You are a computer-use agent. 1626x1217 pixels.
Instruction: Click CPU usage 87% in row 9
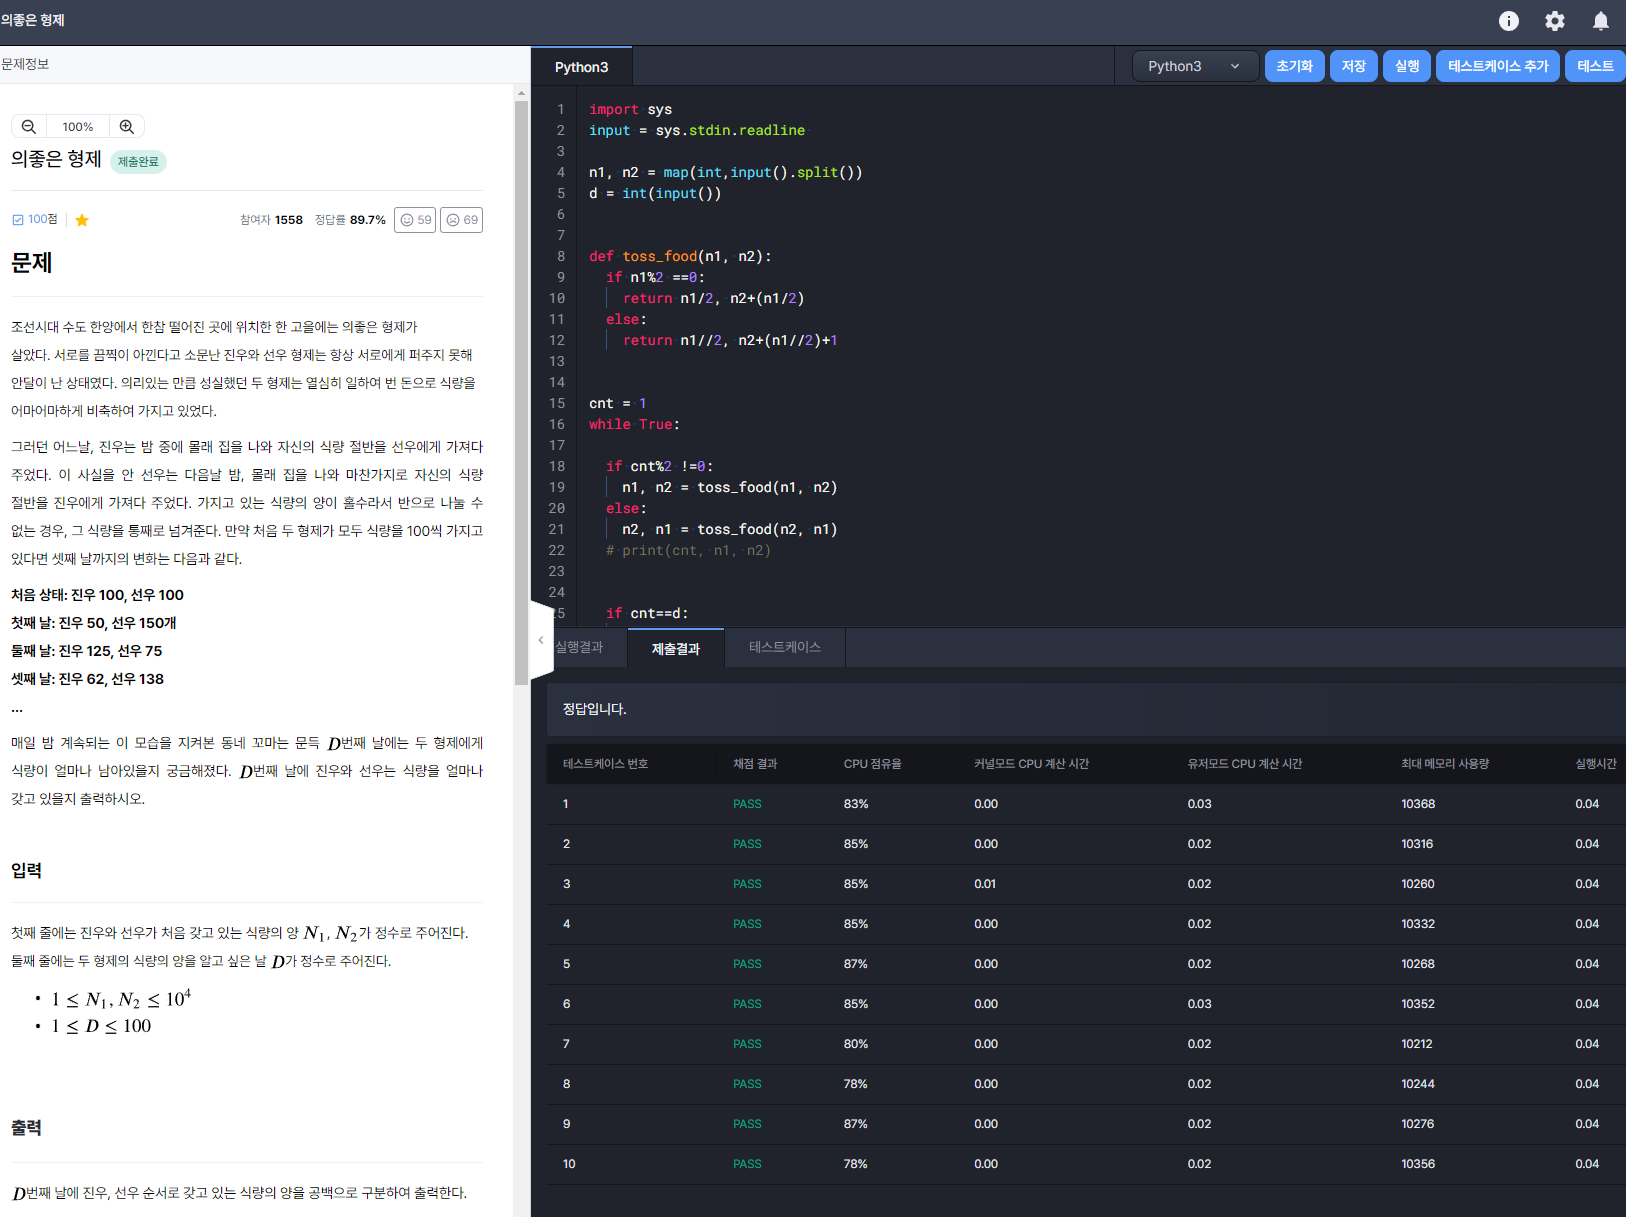click(x=856, y=1124)
